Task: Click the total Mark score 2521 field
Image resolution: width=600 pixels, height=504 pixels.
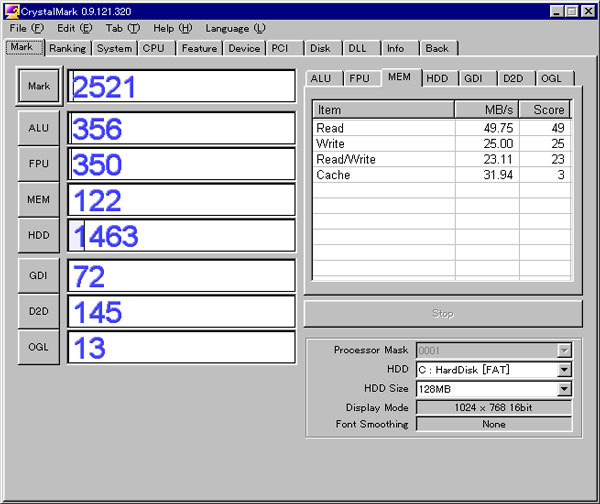Action: click(181, 86)
